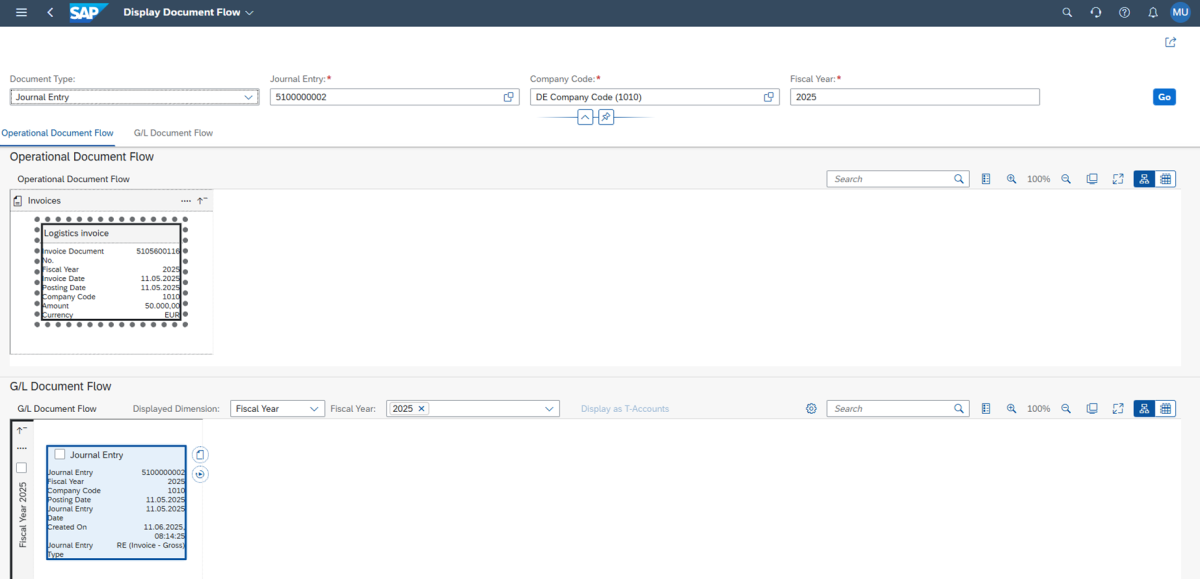
Task: Open the Document Type dropdown
Action: pos(249,97)
